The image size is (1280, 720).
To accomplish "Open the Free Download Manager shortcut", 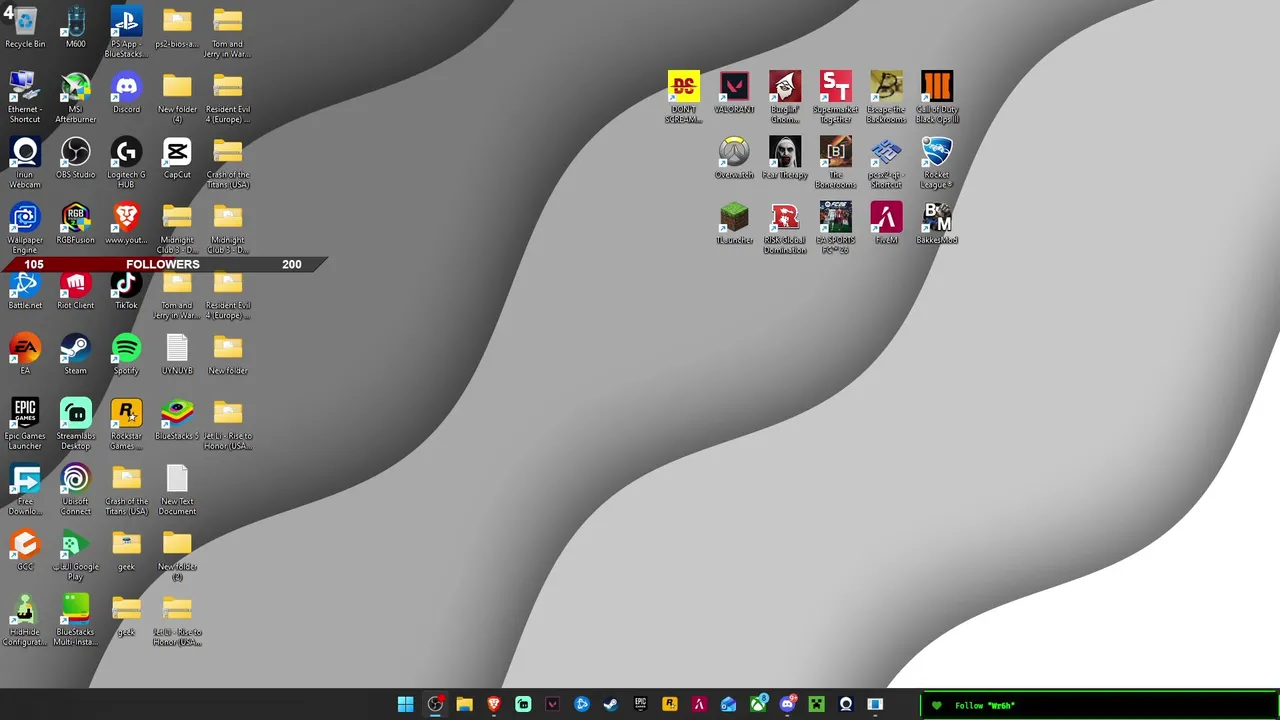I will tap(25, 489).
